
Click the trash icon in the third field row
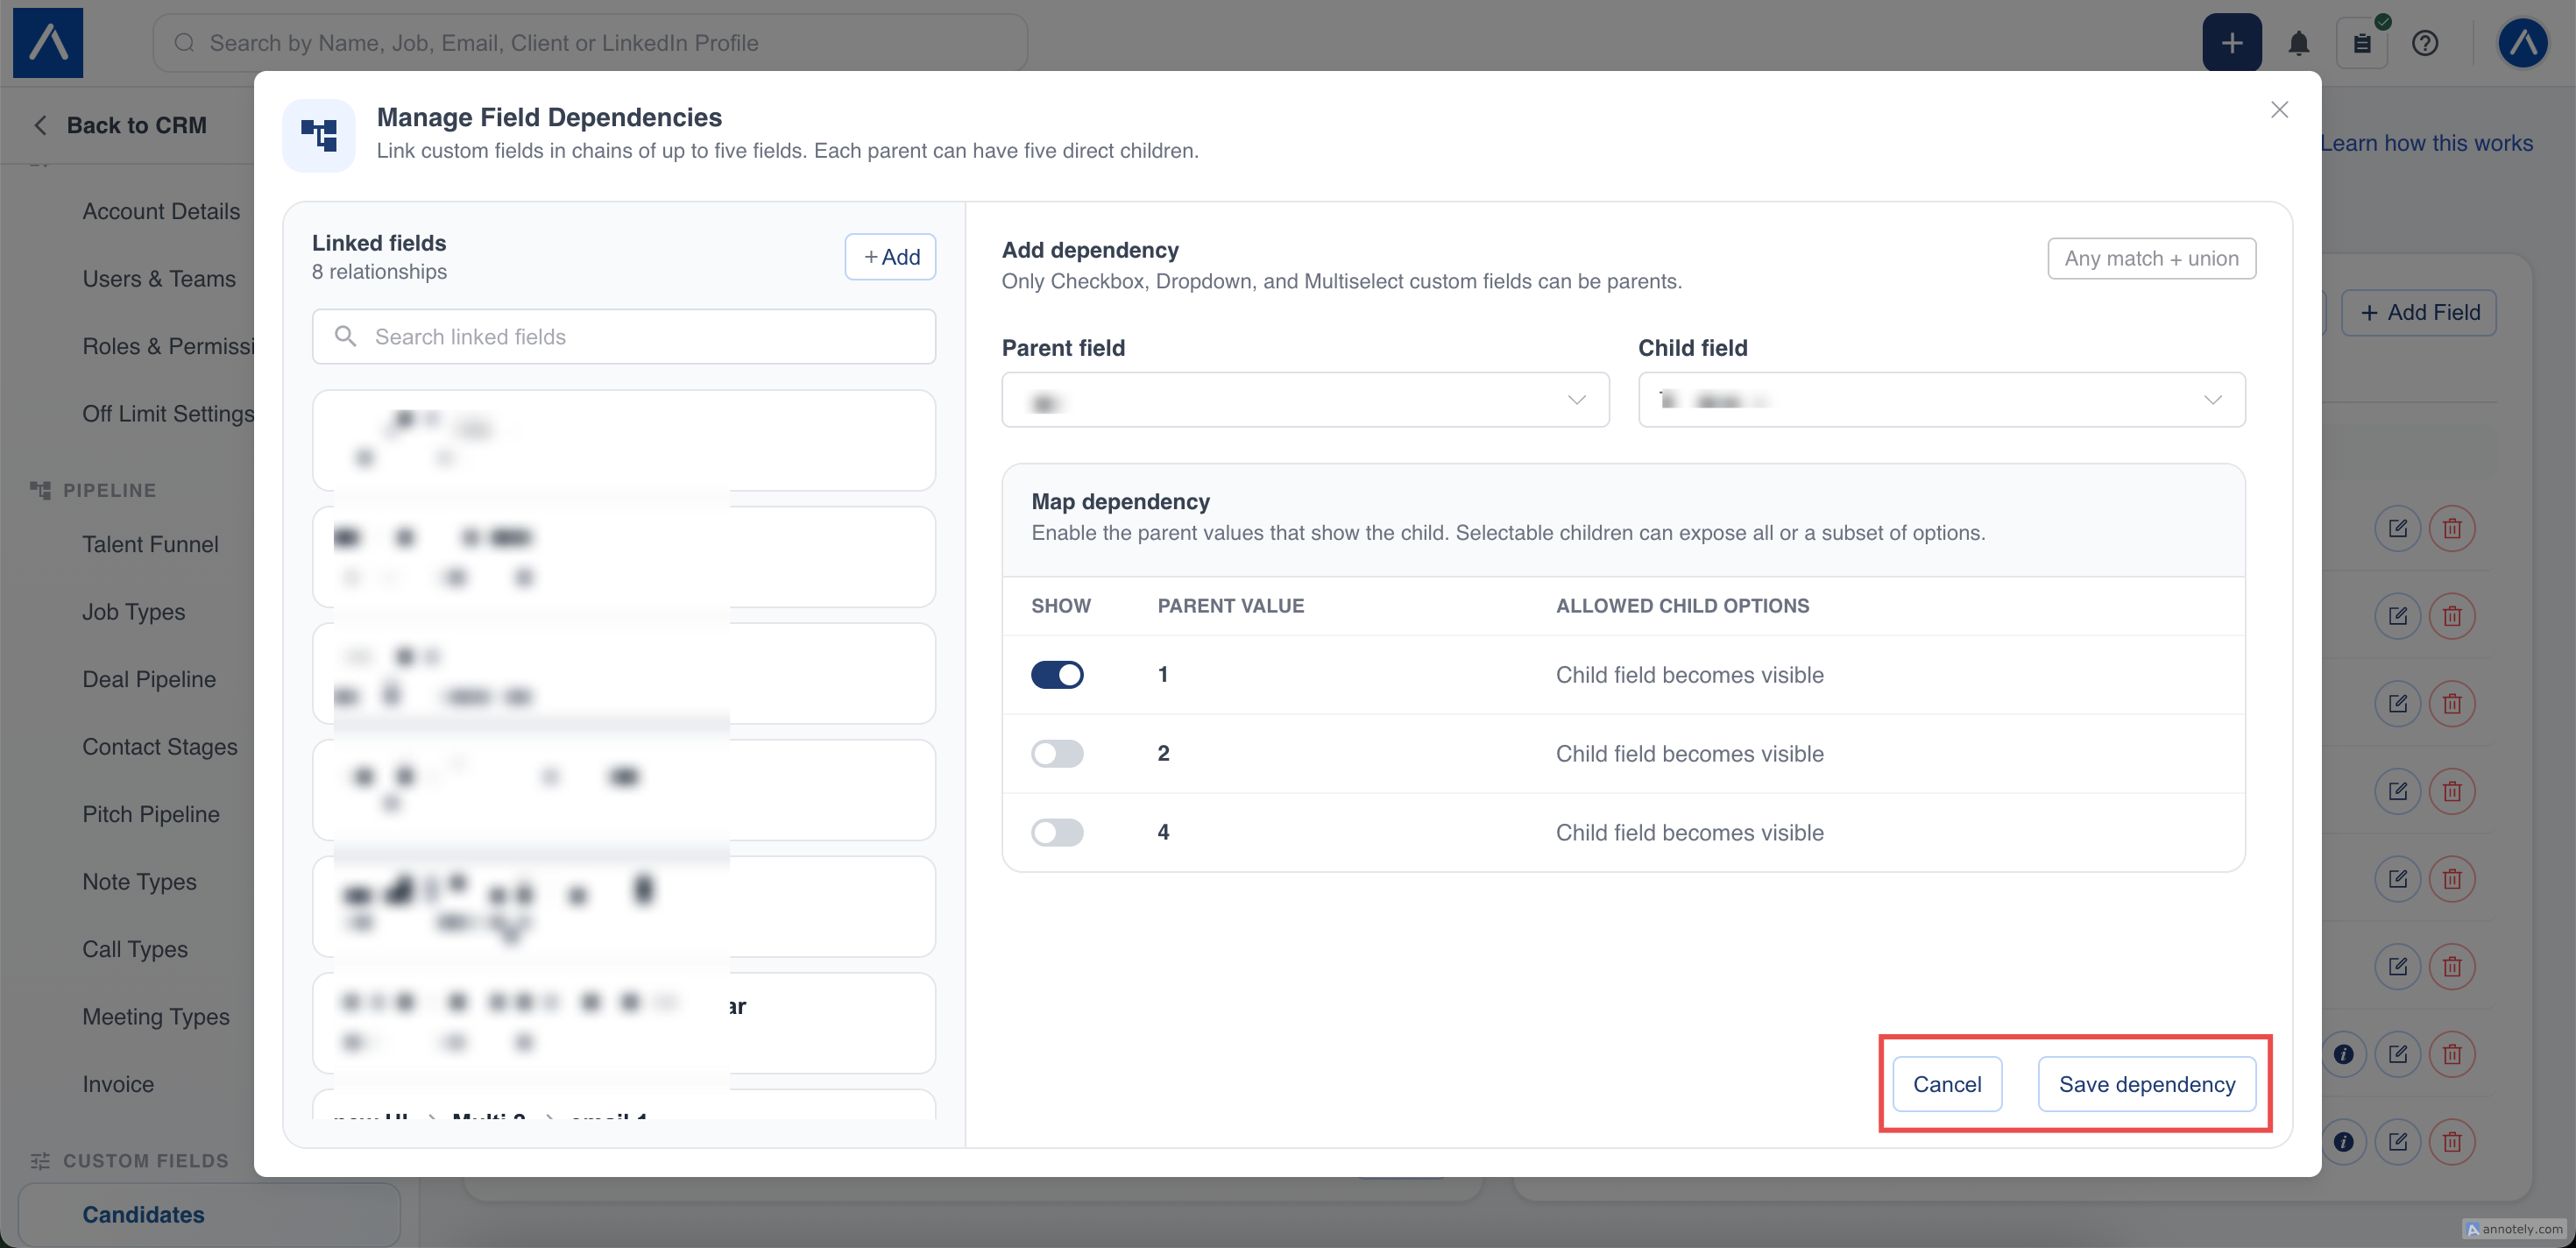click(x=2452, y=703)
